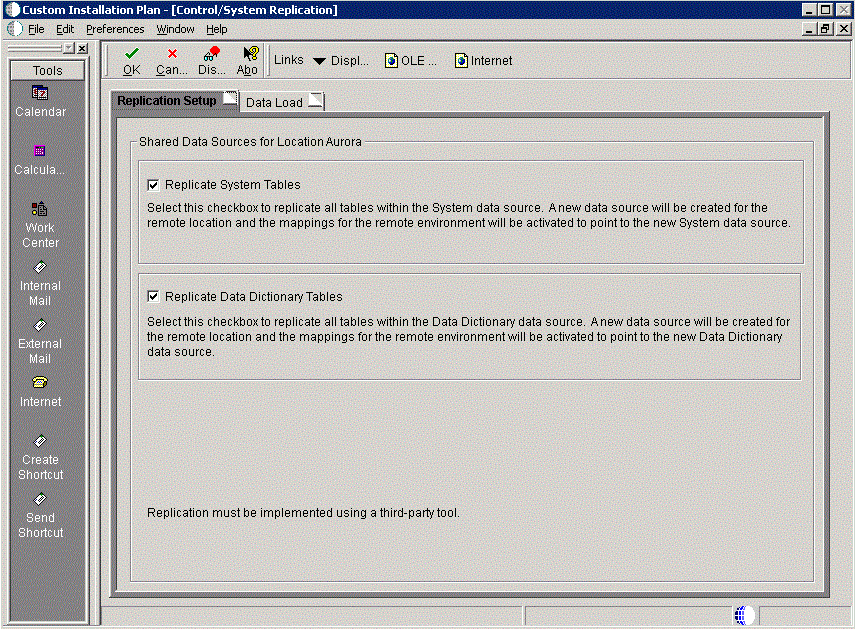Open the Preferences menu

pos(115,29)
